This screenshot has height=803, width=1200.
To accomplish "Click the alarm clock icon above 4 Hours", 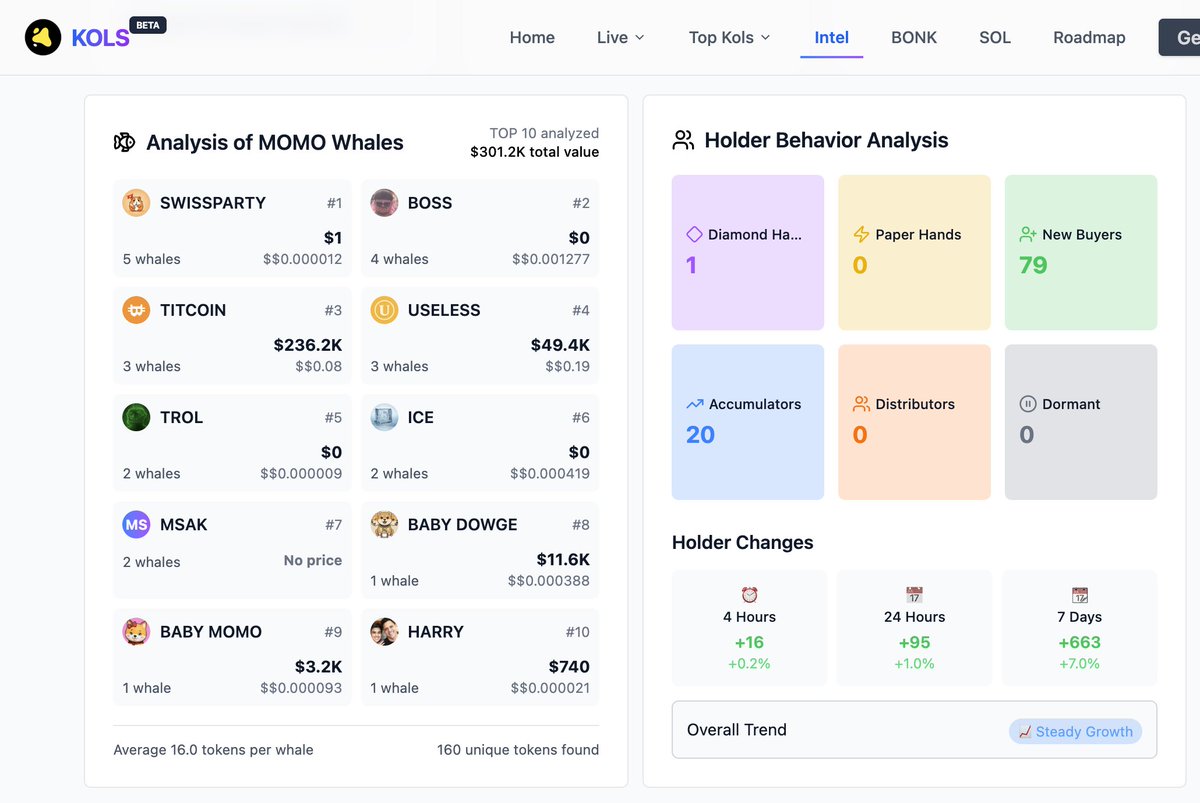I will click(749, 595).
